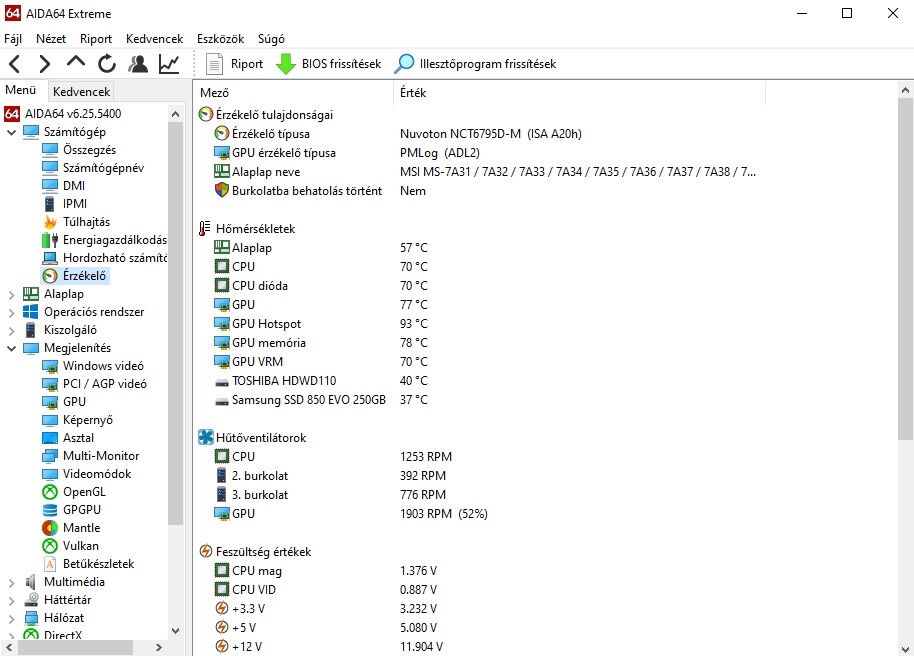Click the tree scrollbar down arrow

click(175, 630)
